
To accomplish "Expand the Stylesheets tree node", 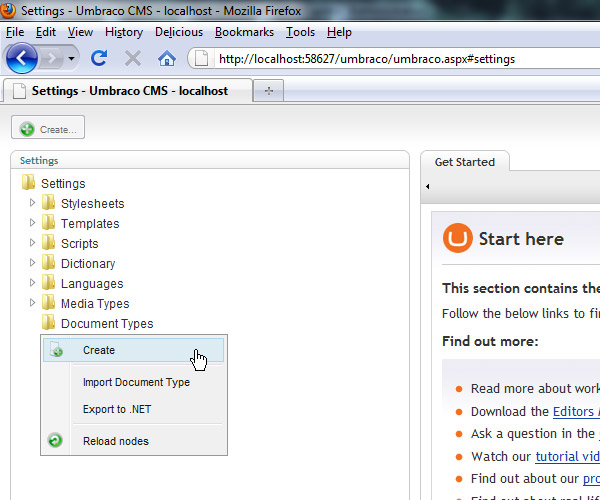I will (33, 203).
